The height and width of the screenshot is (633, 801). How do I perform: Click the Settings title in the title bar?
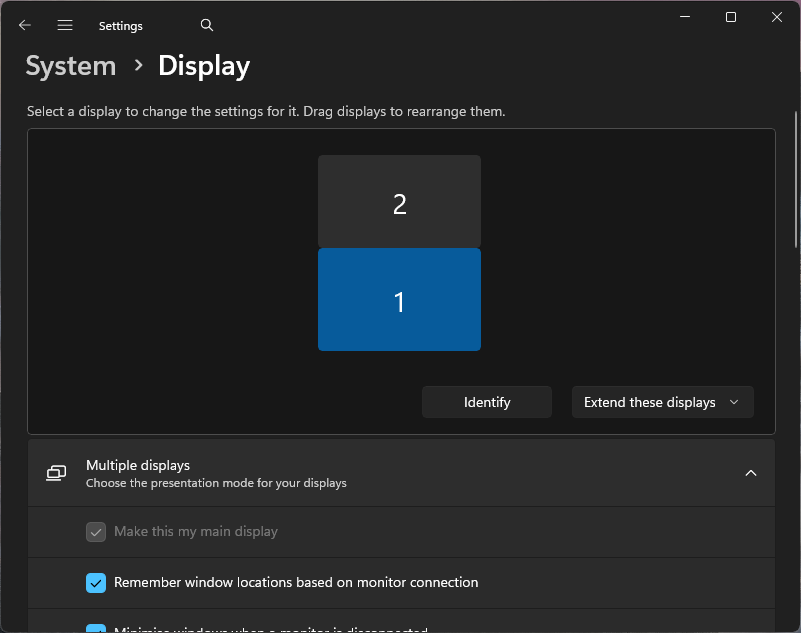120,25
